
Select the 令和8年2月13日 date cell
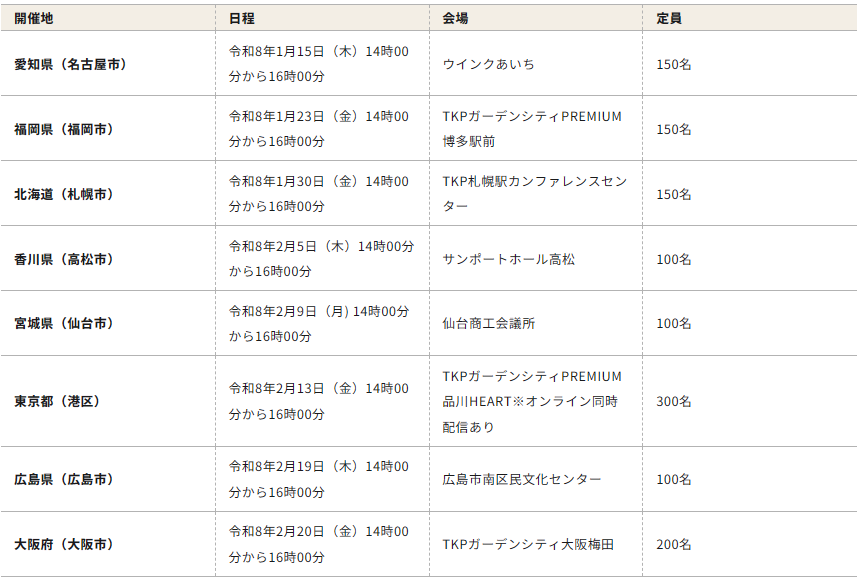[x=319, y=401]
